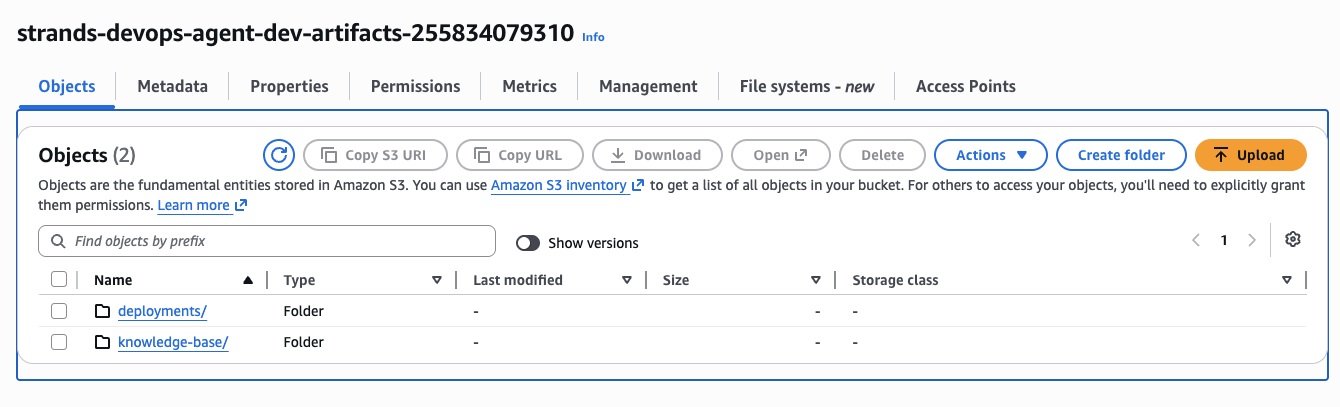Tick the select-all objects checkbox

point(59,280)
